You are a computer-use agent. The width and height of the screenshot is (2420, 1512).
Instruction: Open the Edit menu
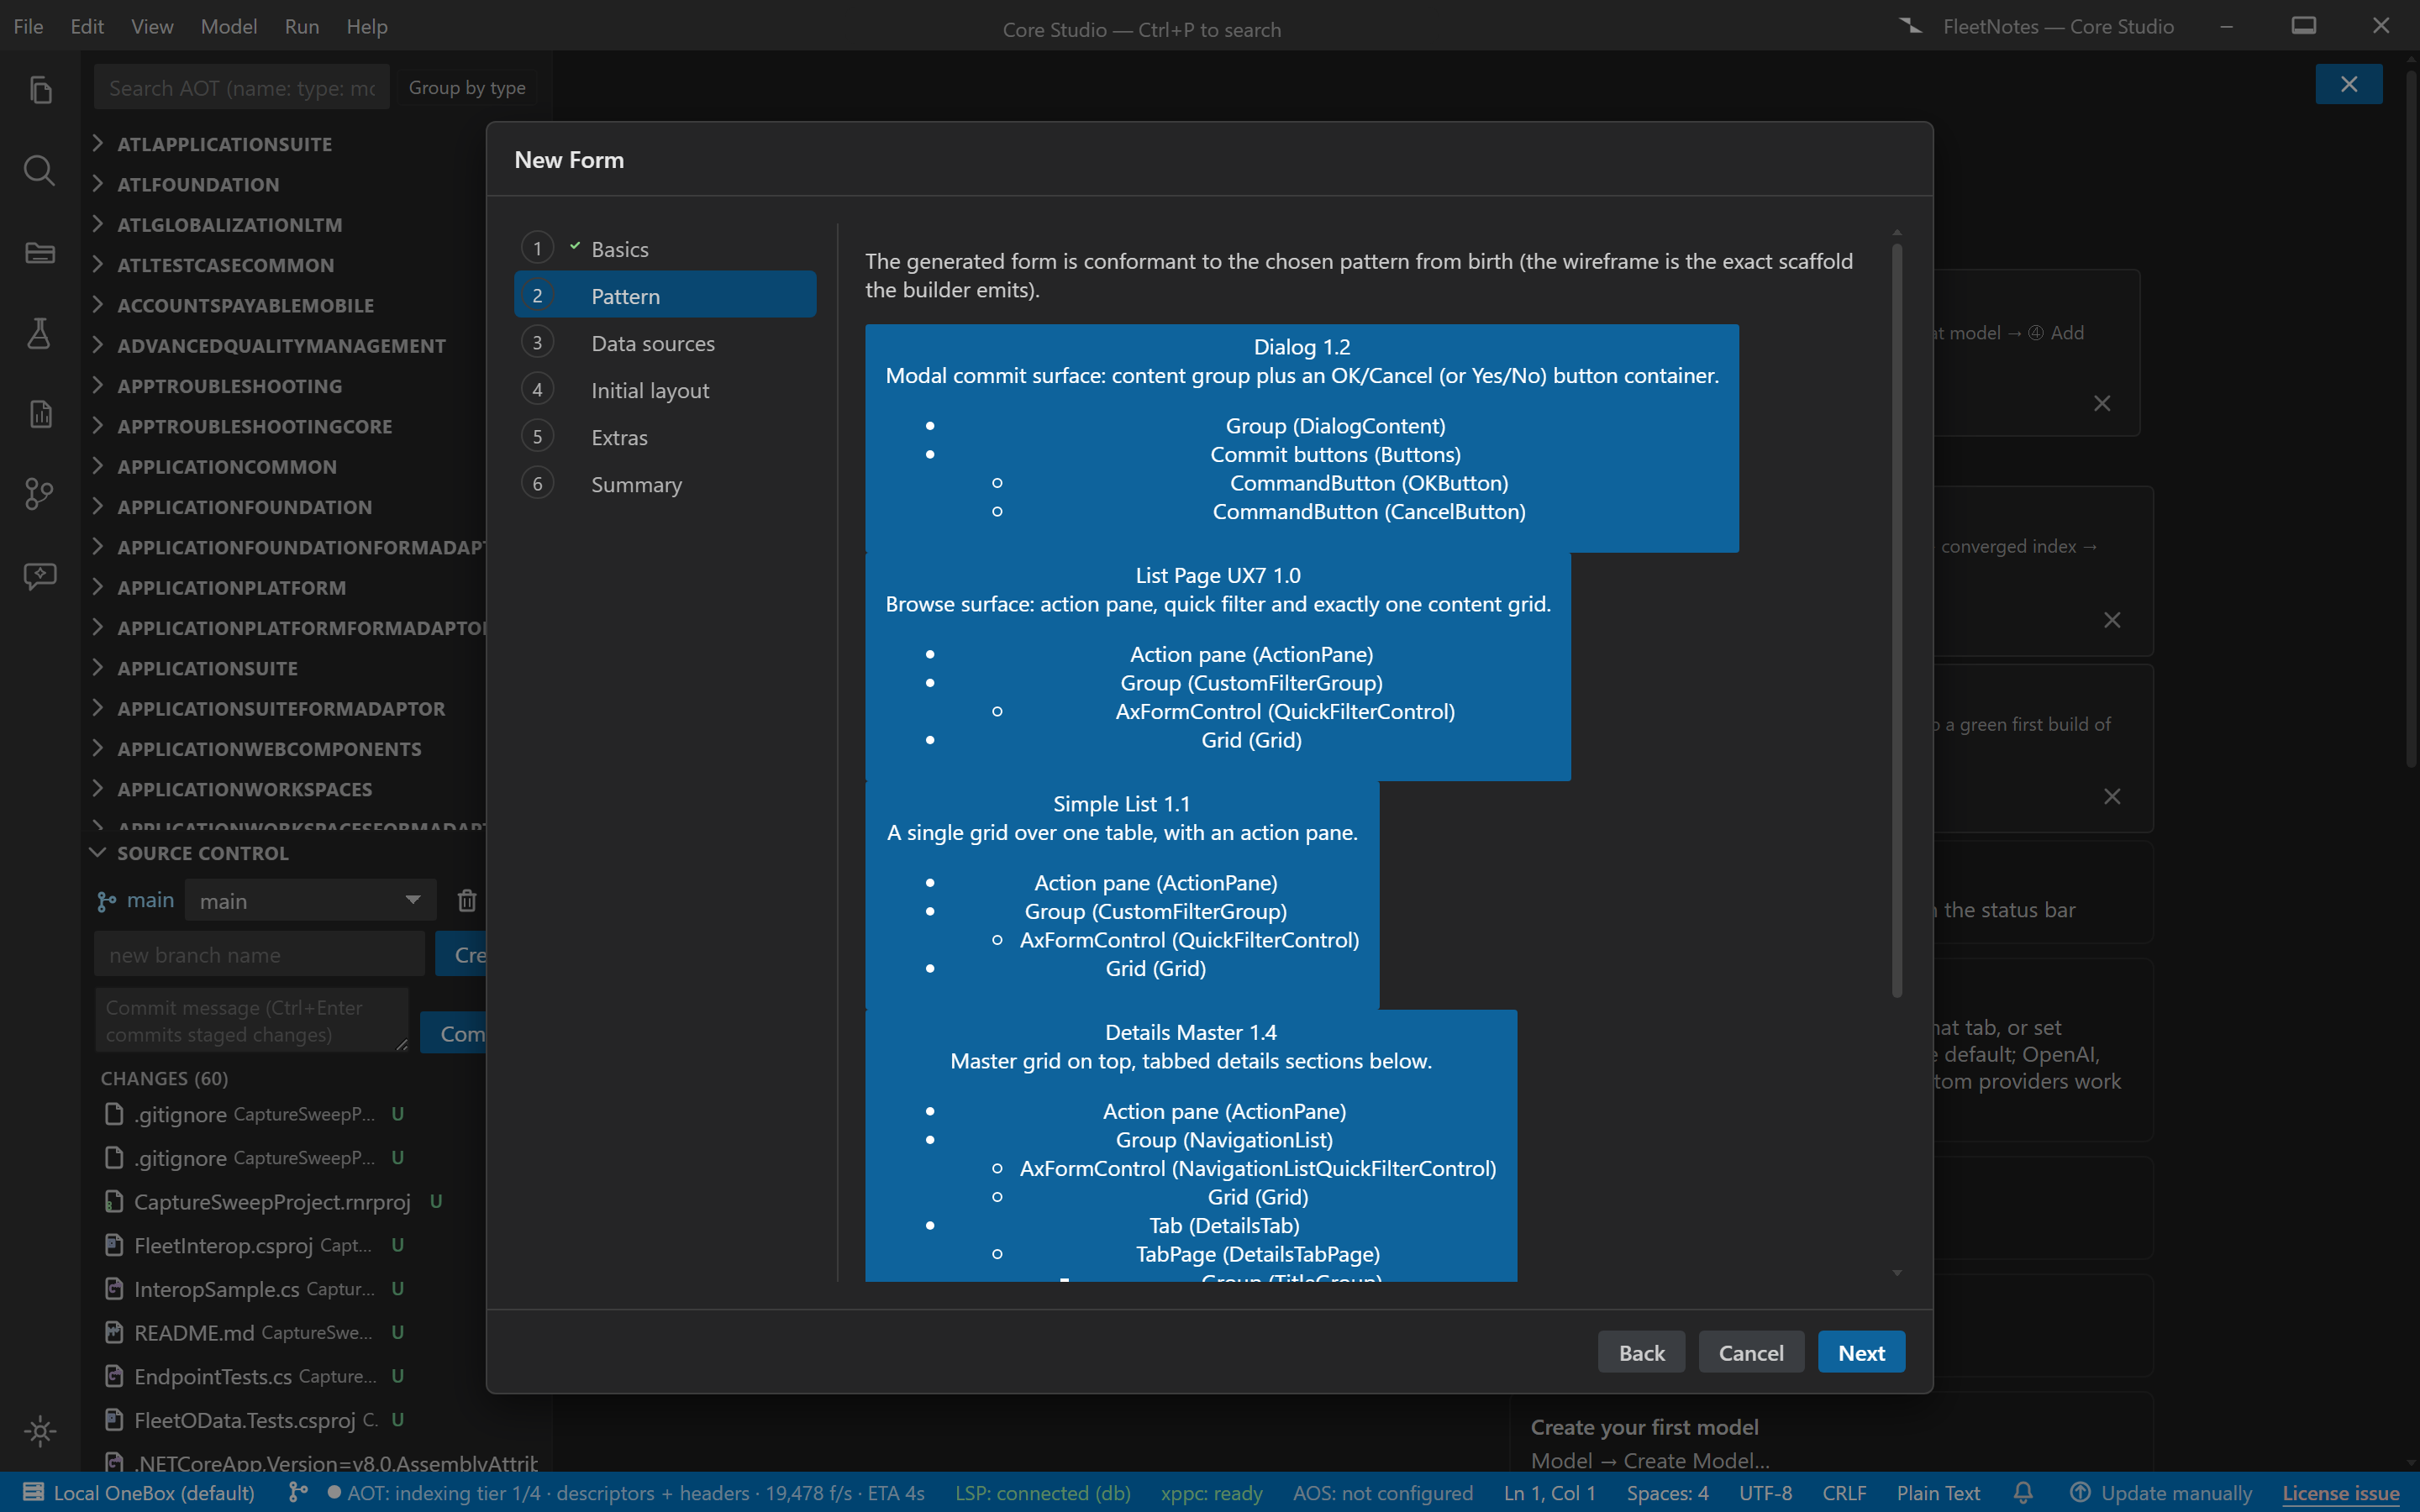click(87, 26)
